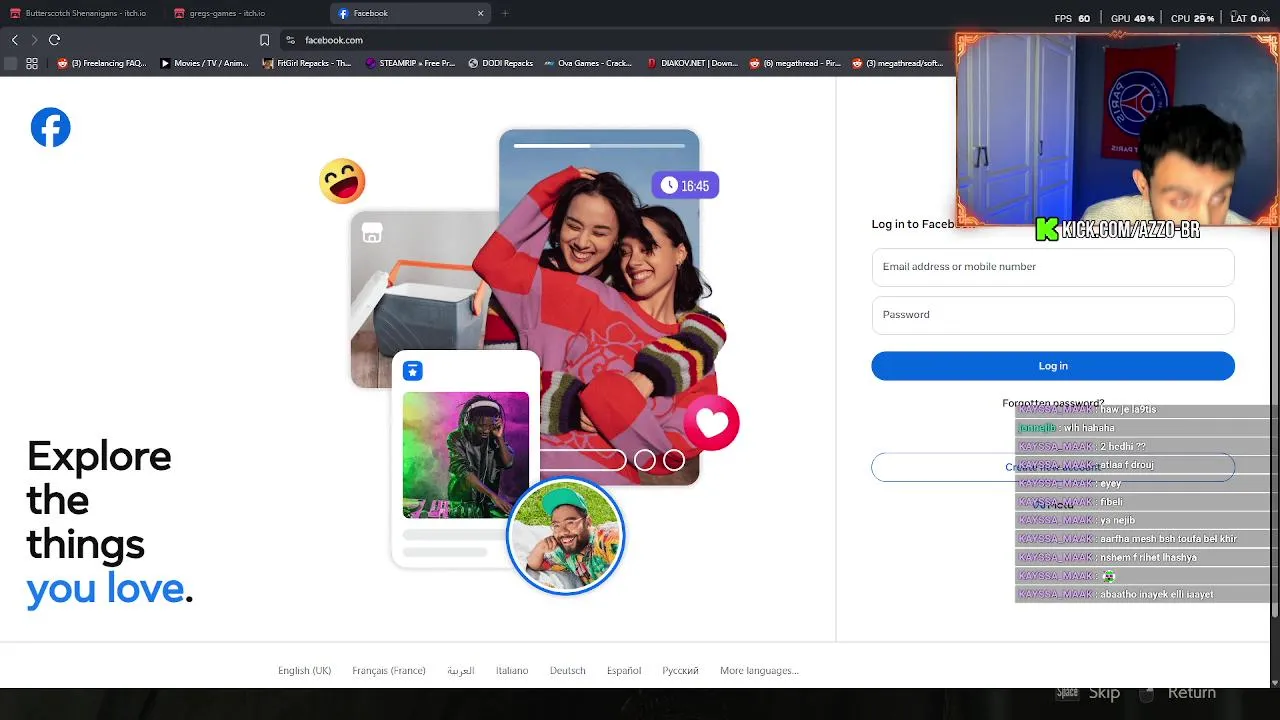Open the FitGirl Repacks bookmark
This screenshot has height=720, width=1280.
(x=307, y=63)
